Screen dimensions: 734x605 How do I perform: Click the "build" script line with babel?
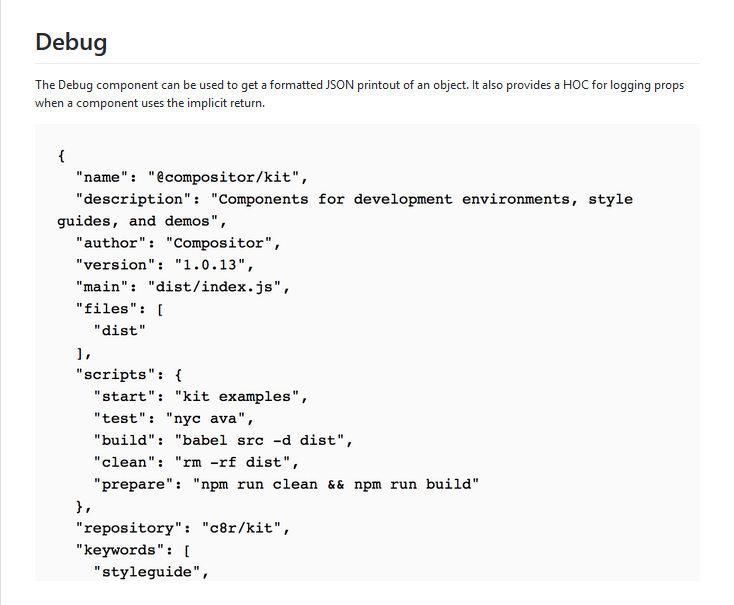click(x=223, y=440)
